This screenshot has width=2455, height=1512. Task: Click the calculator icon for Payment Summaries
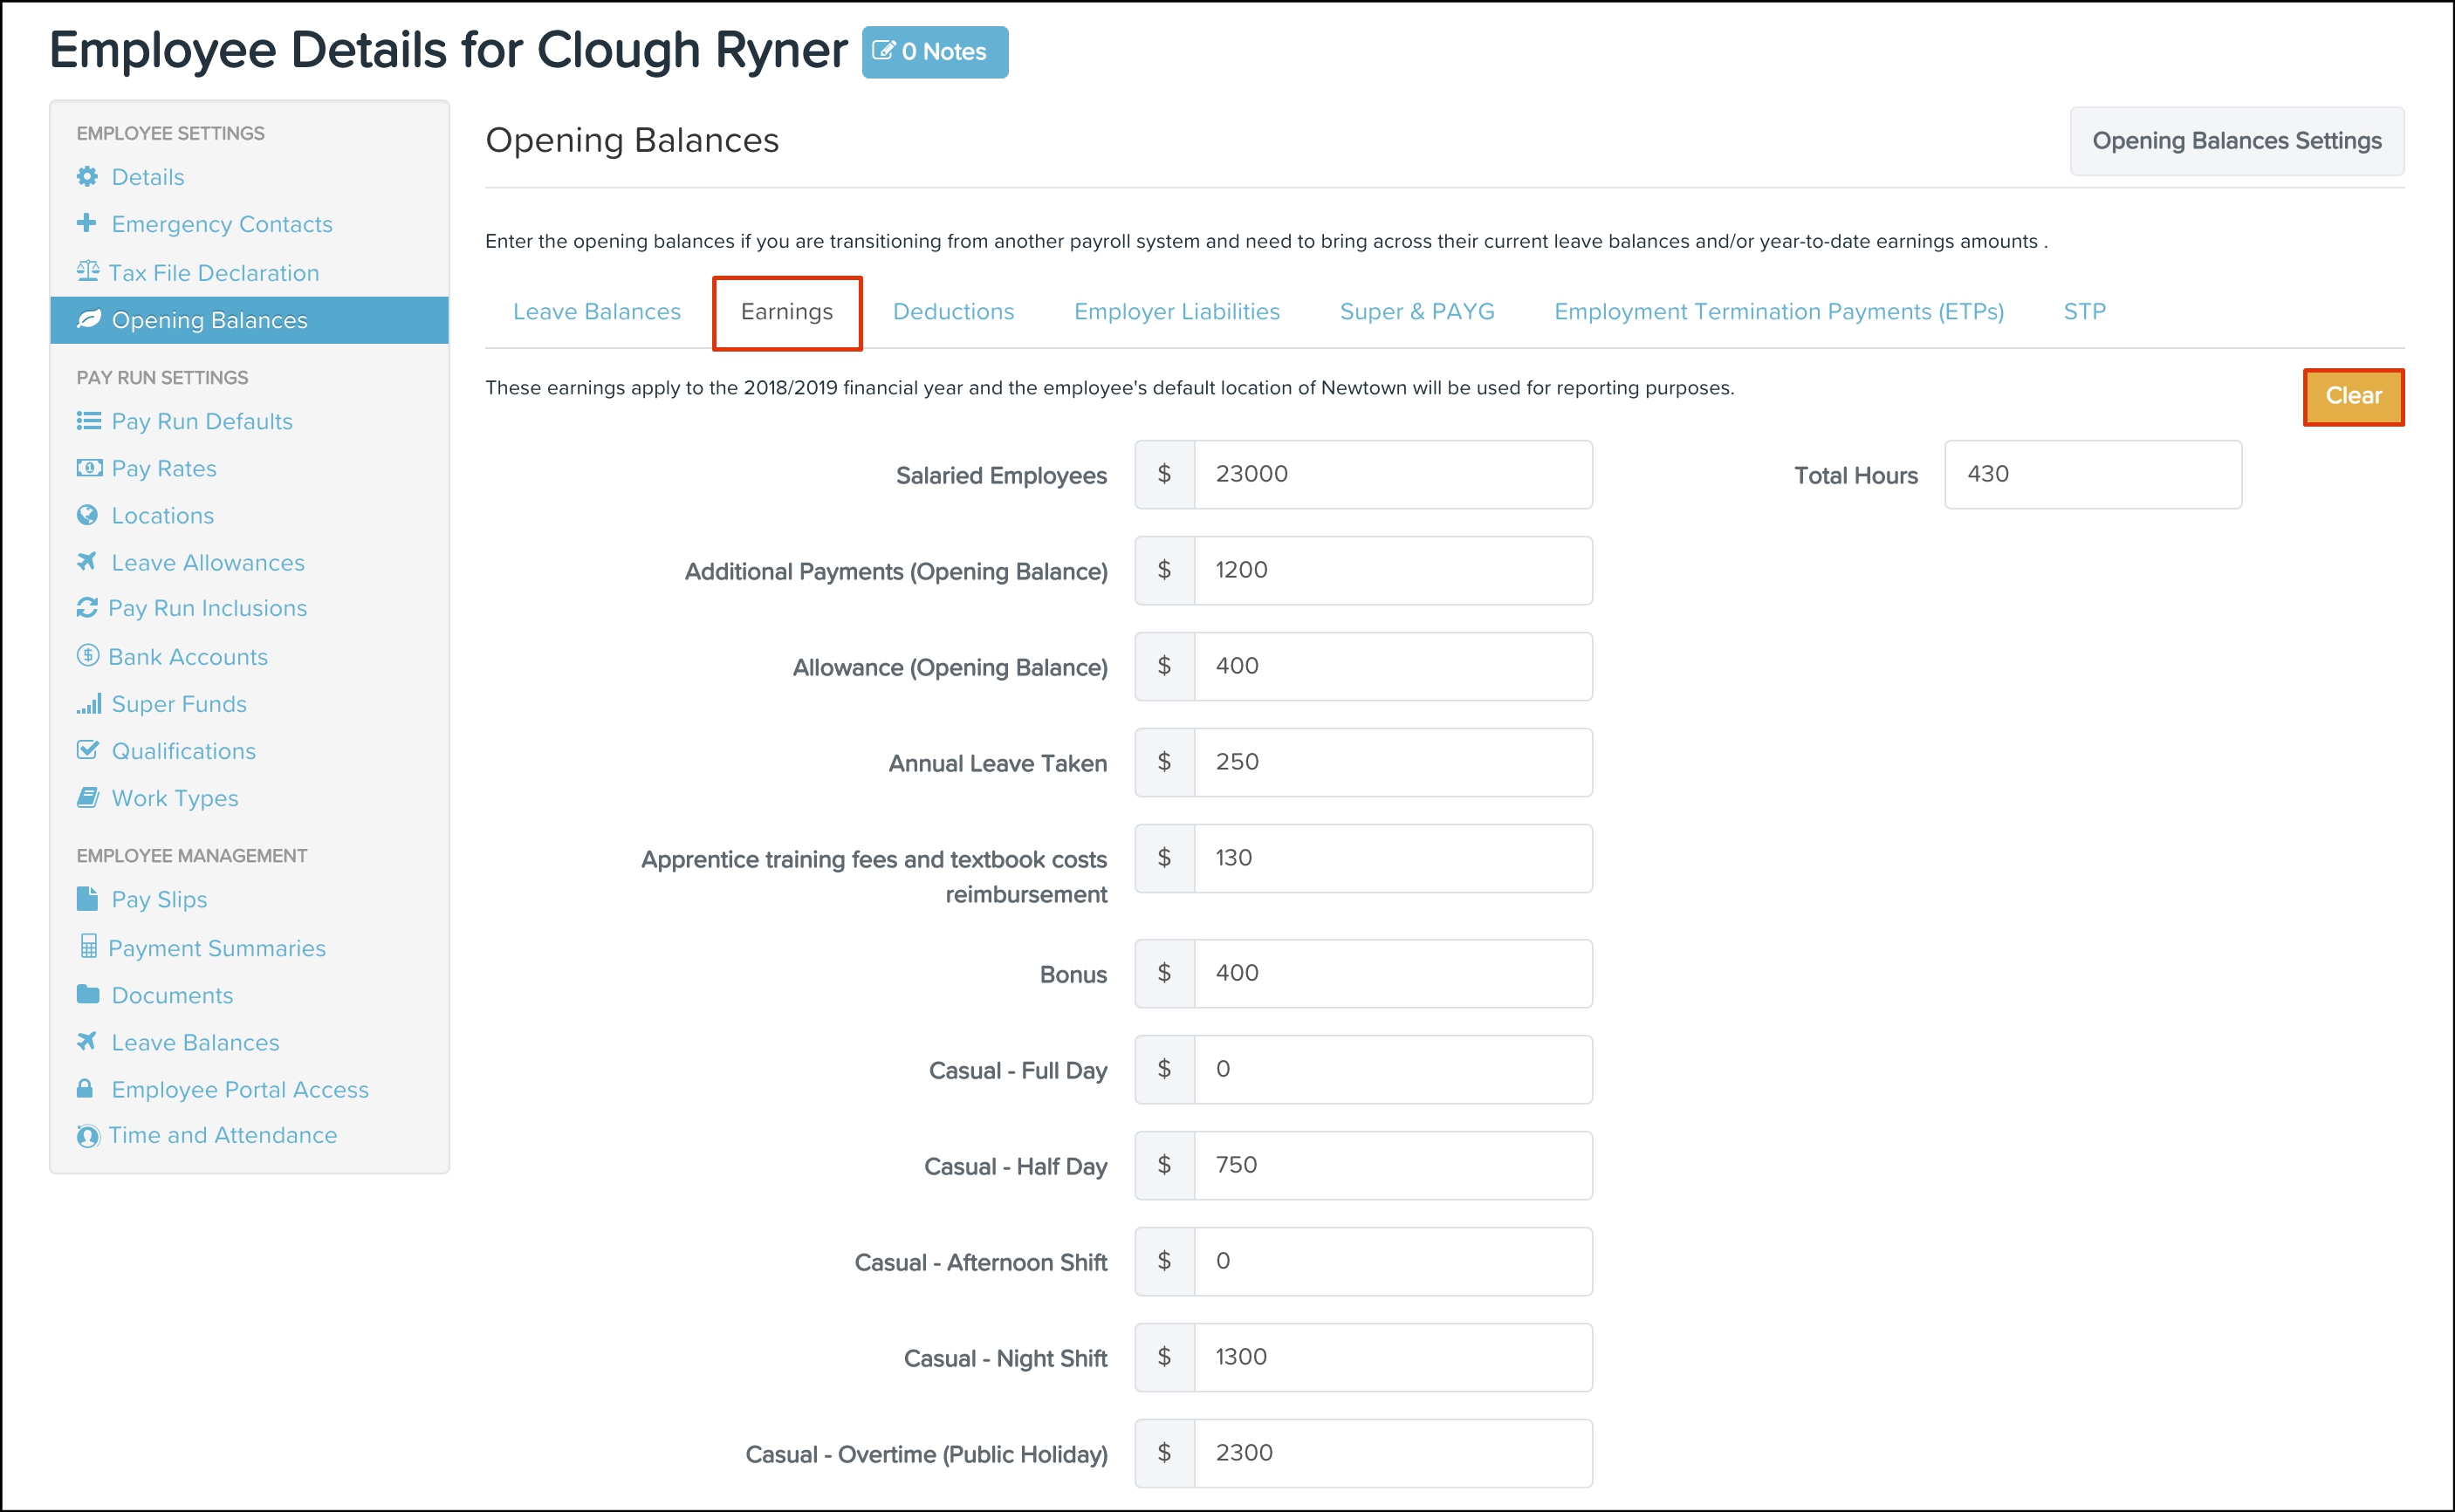(x=89, y=946)
